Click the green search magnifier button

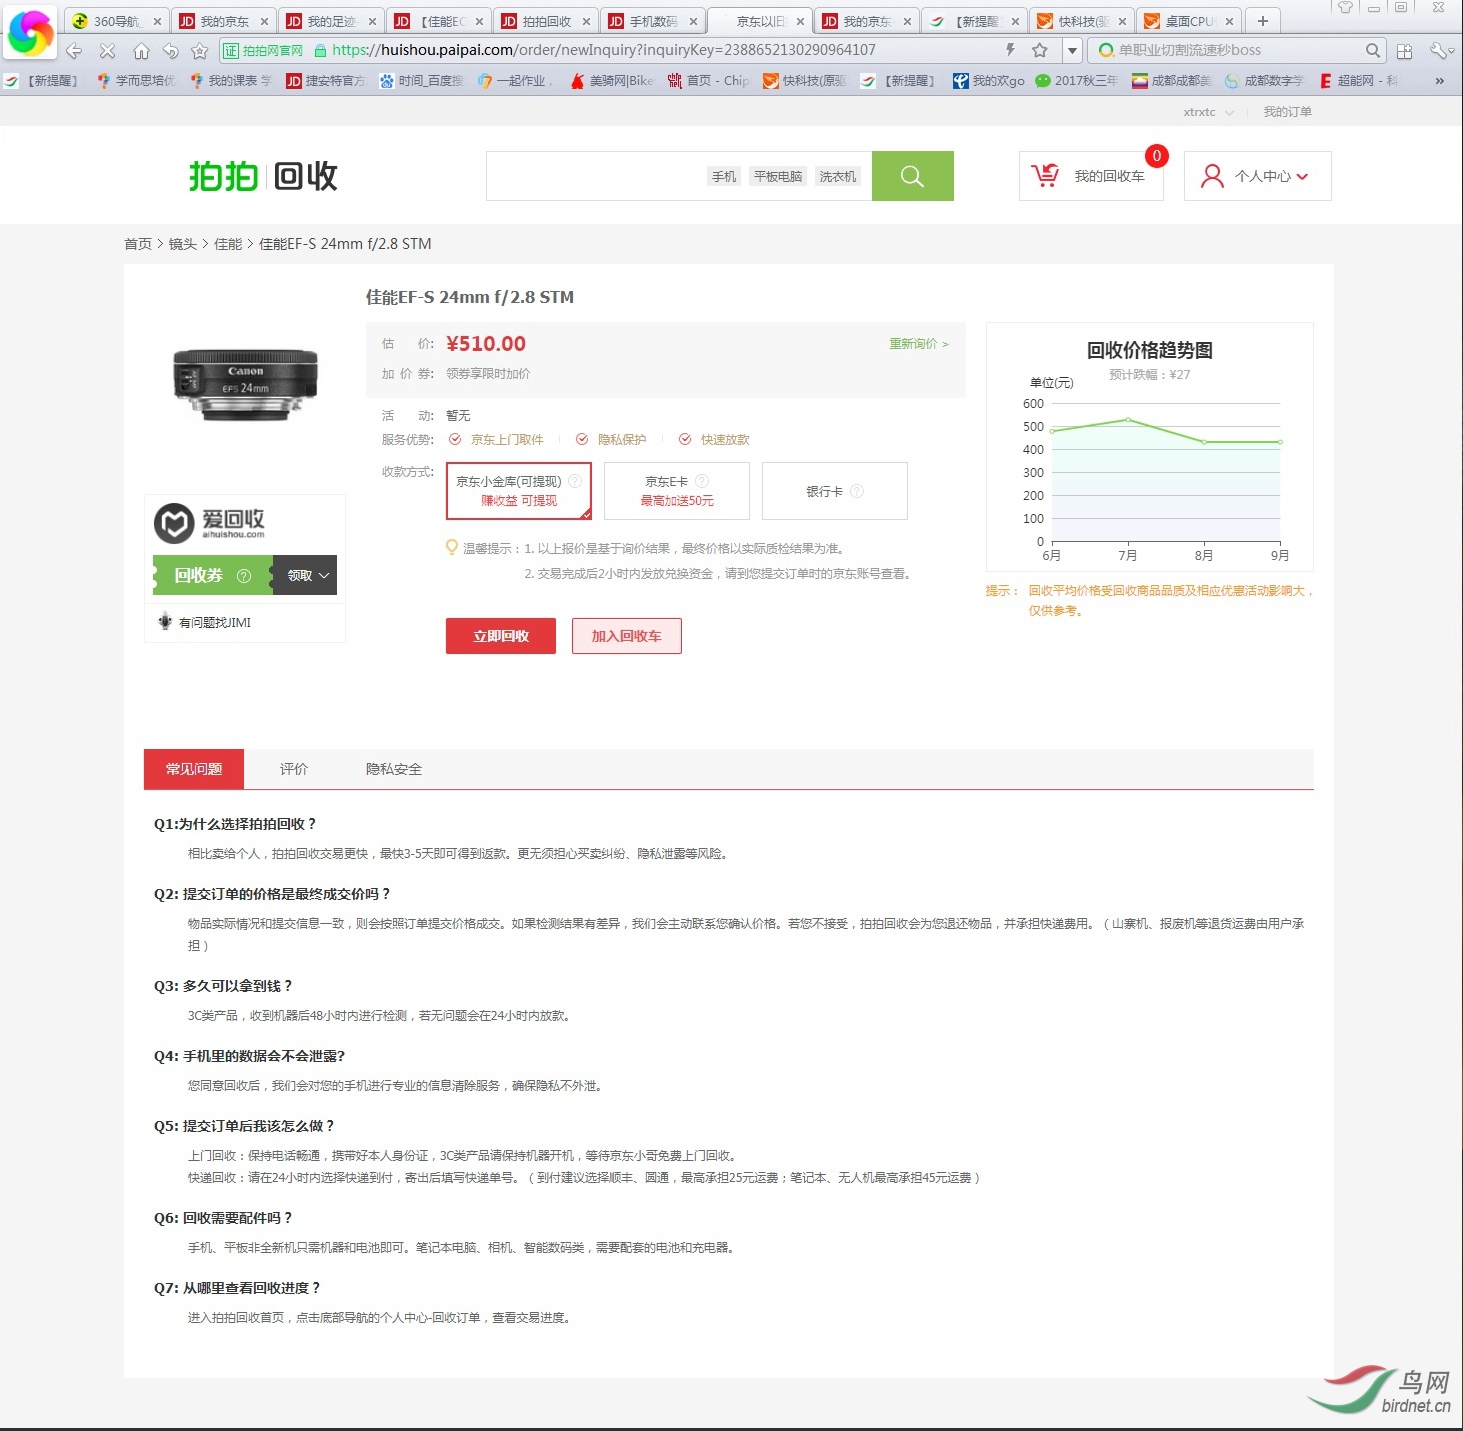[x=912, y=176]
